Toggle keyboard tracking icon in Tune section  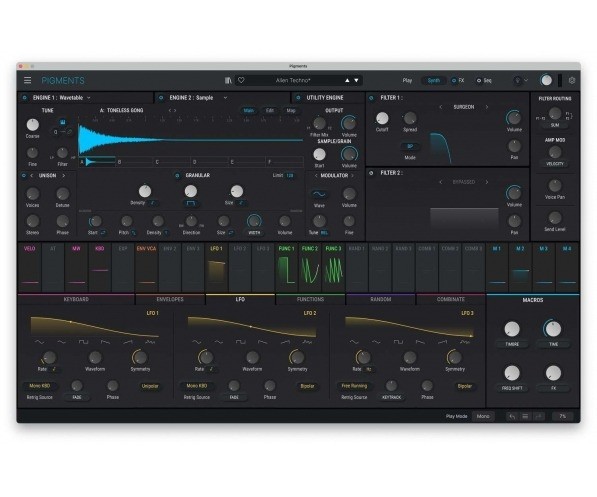pyautogui.click(x=63, y=122)
